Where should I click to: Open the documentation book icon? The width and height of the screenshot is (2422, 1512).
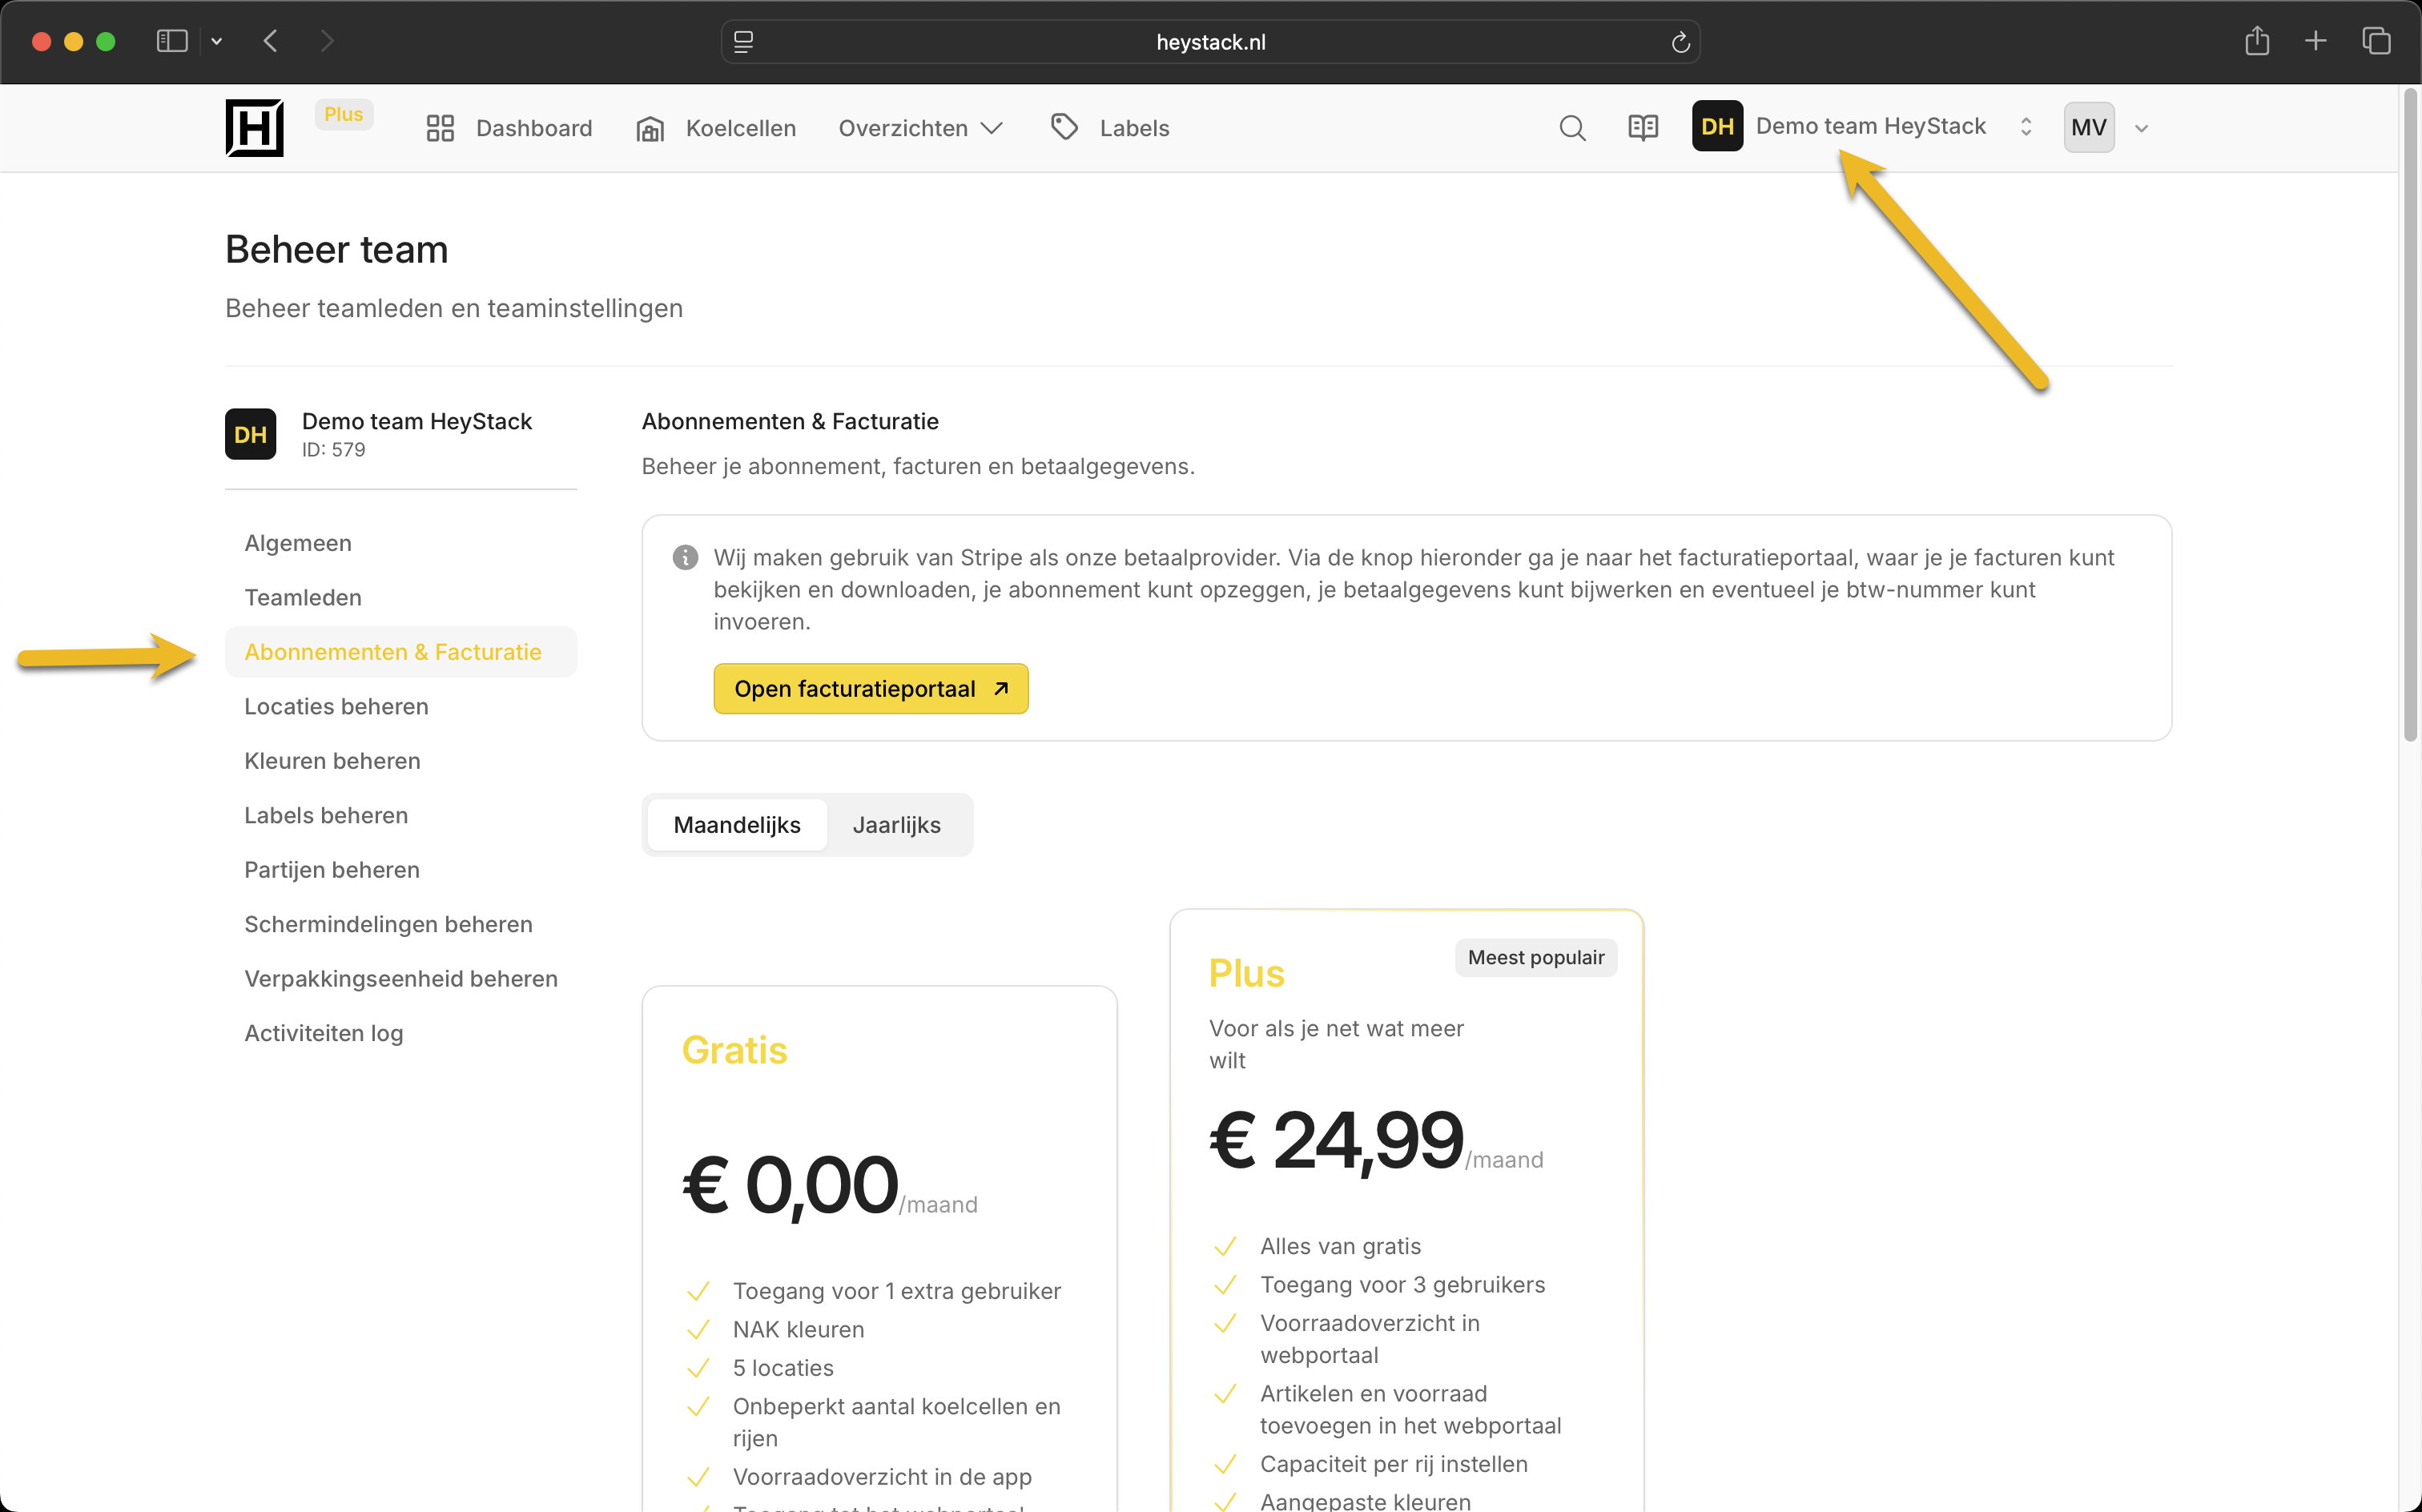(1643, 128)
